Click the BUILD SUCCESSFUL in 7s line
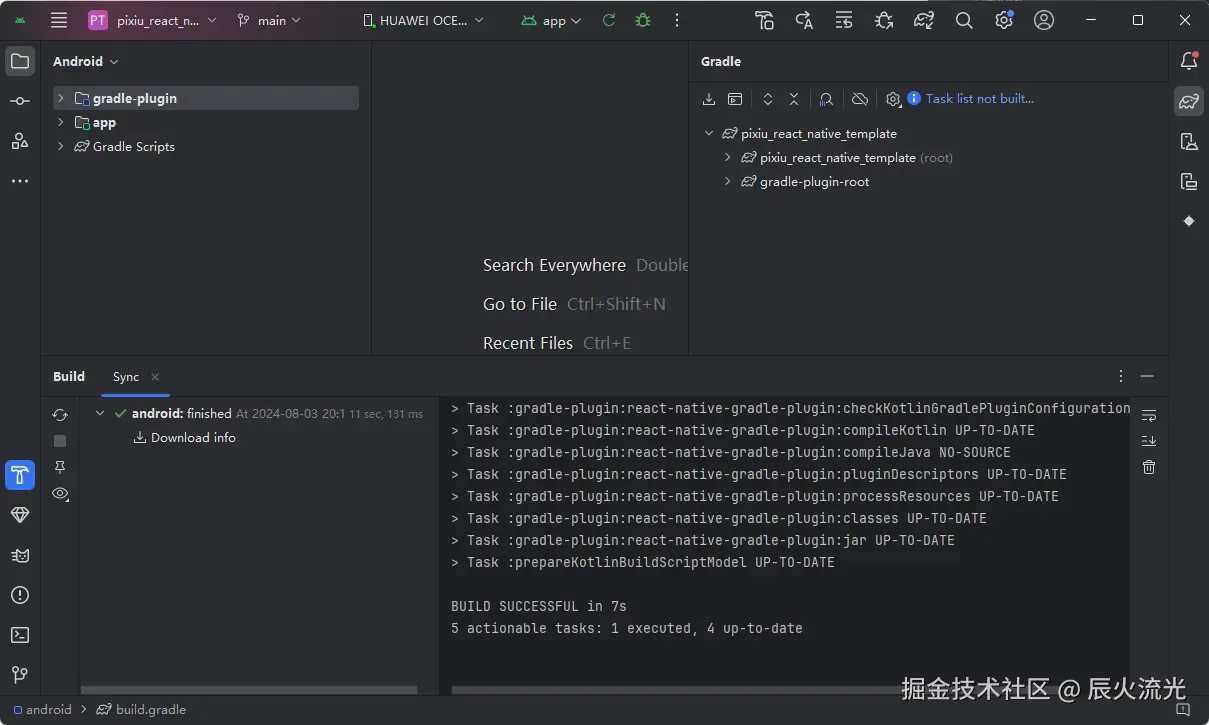The height and width of the screenshot is (725, 1209). [x=539, y=606]
